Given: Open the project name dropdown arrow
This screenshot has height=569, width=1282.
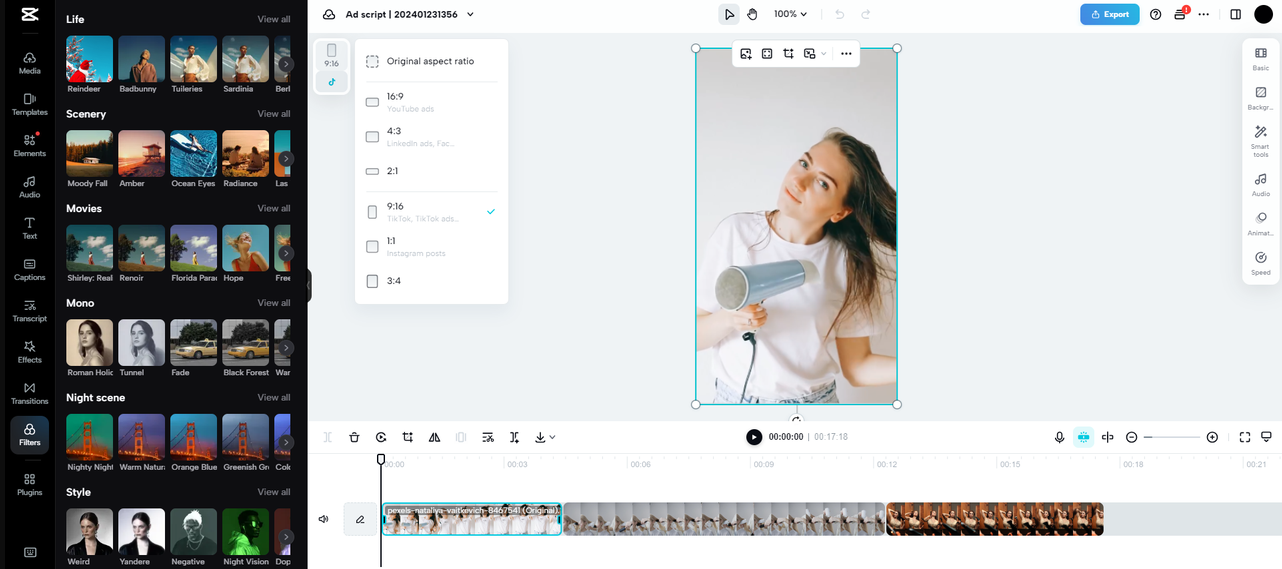Looking at the screenshot, I should [470, 14].
